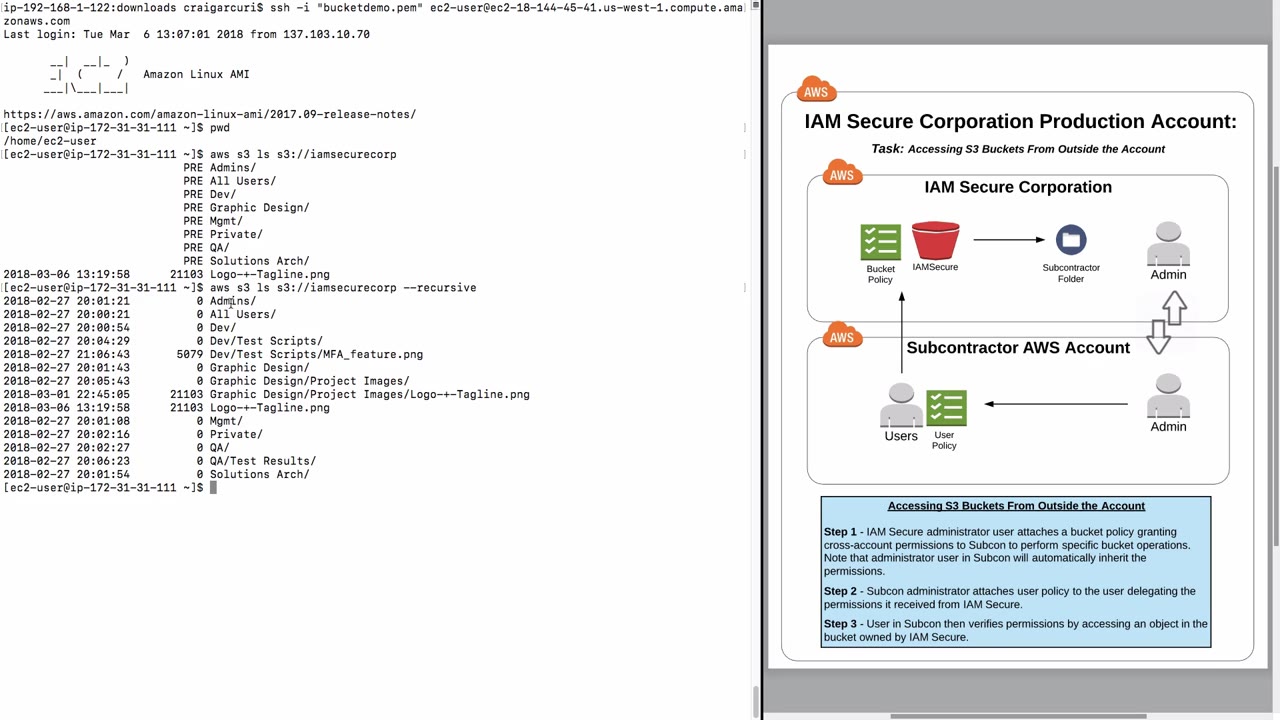1280x720 pixels.
Task: Click the arrow pointing from Admin to Users
Action: click(x=1056, y=404)
